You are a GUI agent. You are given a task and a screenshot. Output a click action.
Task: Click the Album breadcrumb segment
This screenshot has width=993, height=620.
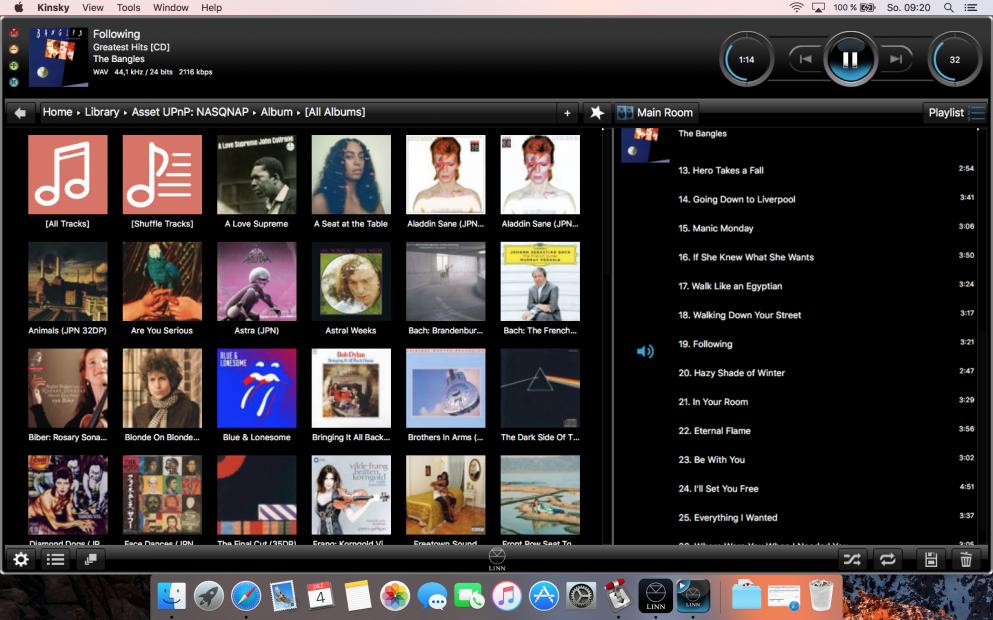[277, 112]
